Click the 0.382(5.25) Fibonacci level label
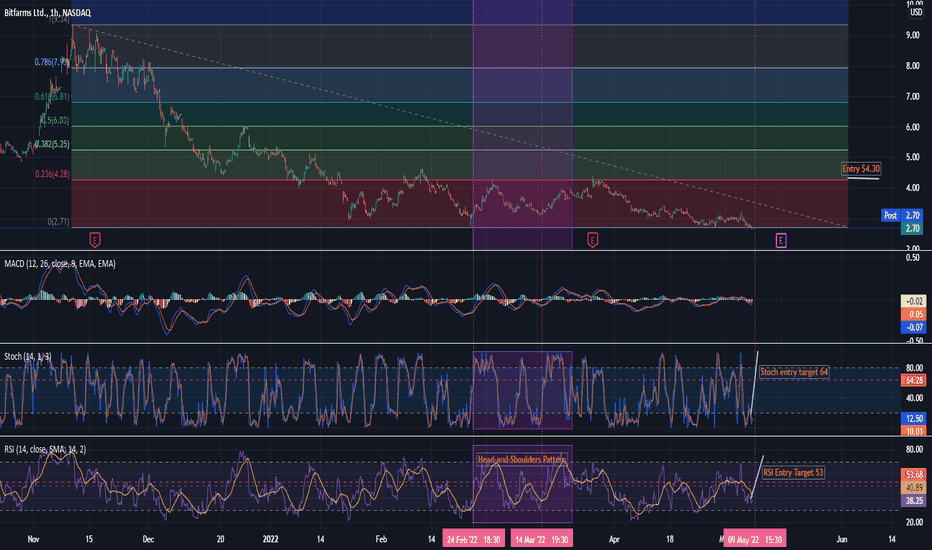This screenshot has height=550, width=932. (52, 144)
